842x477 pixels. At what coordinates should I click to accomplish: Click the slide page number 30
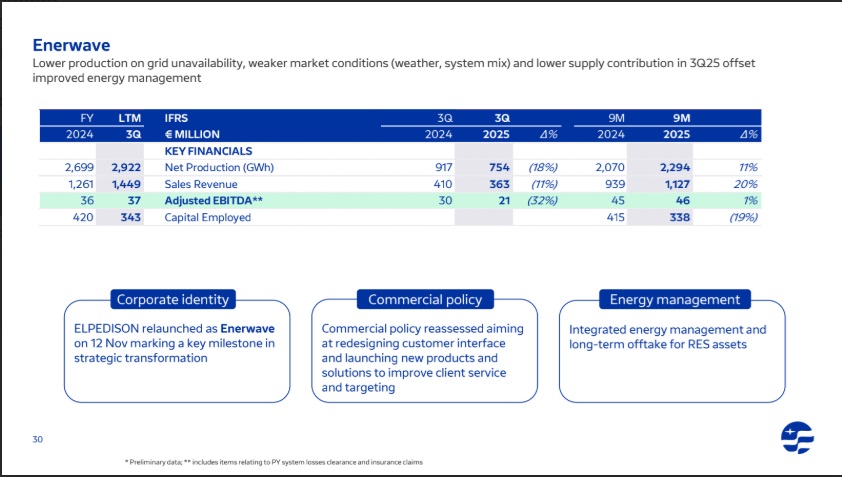pos(37,438)
